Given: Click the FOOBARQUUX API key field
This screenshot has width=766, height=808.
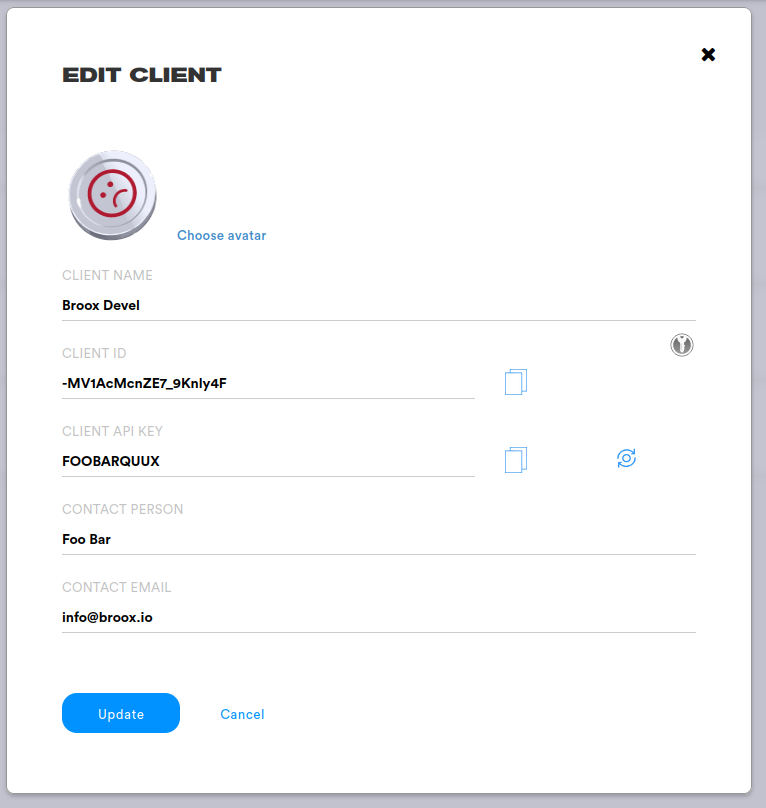Looking at the screenshot, I should pyautogui.click(x=268, y=461).
